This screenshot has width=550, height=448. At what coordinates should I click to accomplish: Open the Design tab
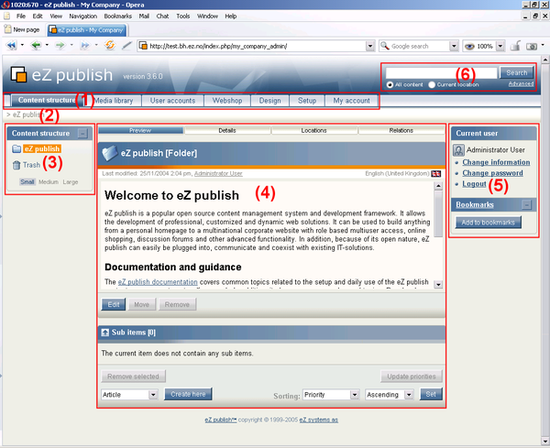[270, 101]
